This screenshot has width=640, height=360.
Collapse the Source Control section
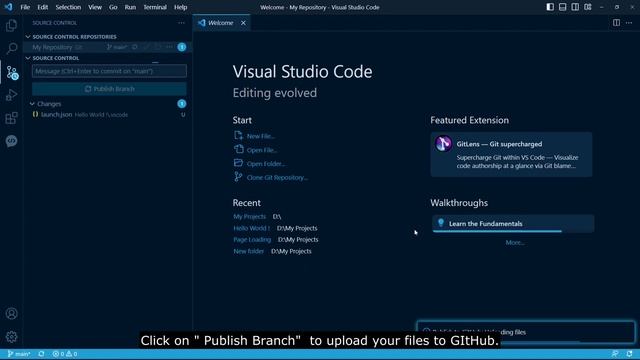pos(28,58)
